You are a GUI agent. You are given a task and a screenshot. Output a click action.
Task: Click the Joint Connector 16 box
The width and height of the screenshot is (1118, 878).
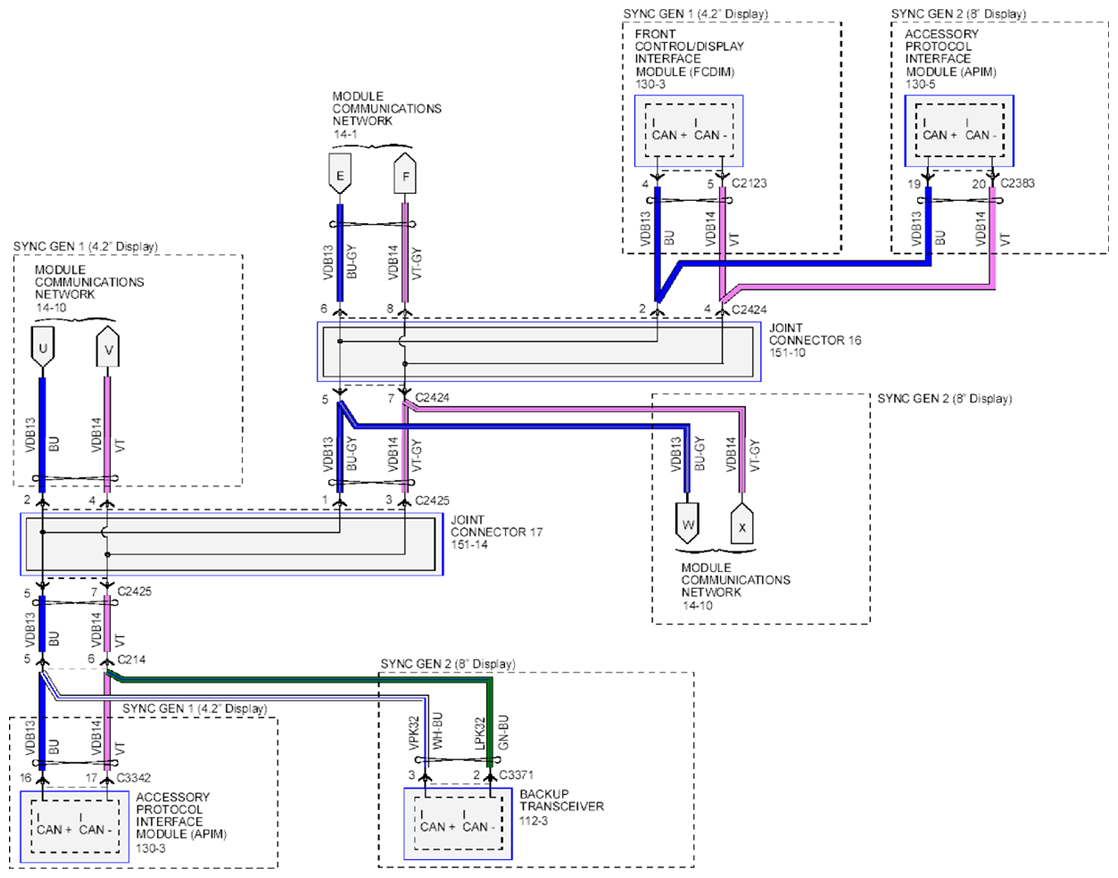(x=539, y=352)
